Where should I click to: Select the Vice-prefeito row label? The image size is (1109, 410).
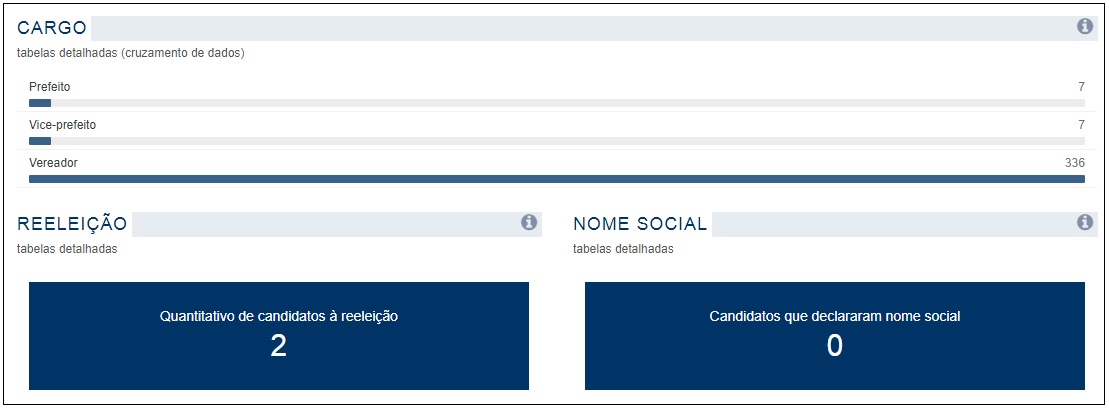coord(62,124)
